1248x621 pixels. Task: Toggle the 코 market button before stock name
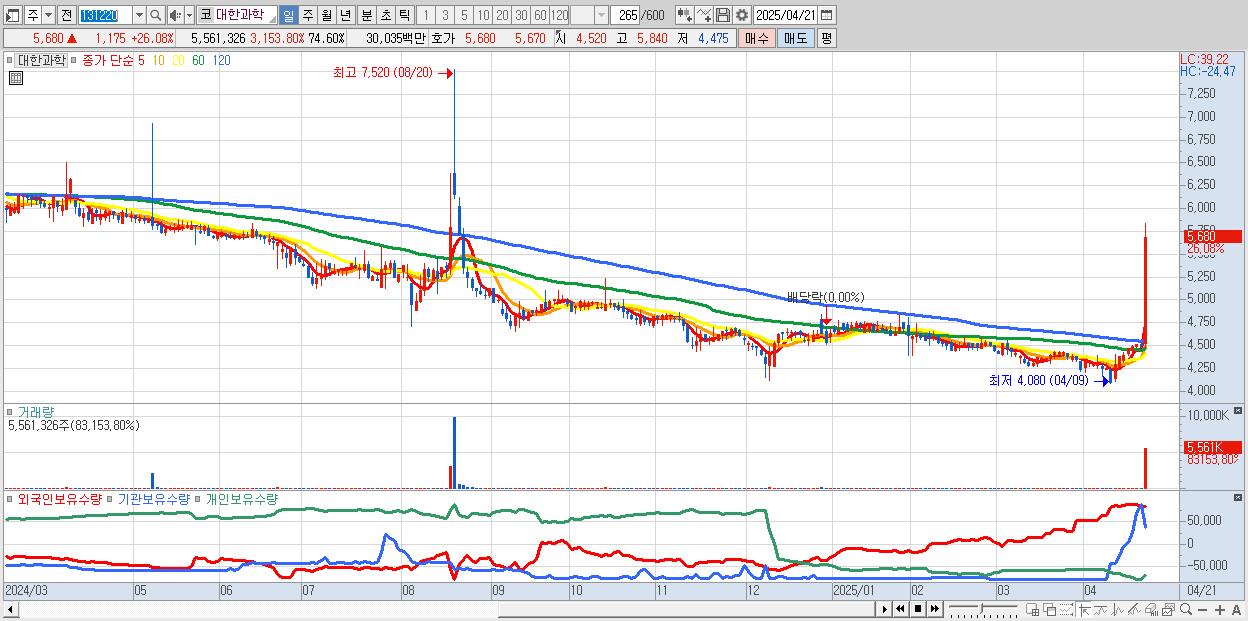point(204,15)
